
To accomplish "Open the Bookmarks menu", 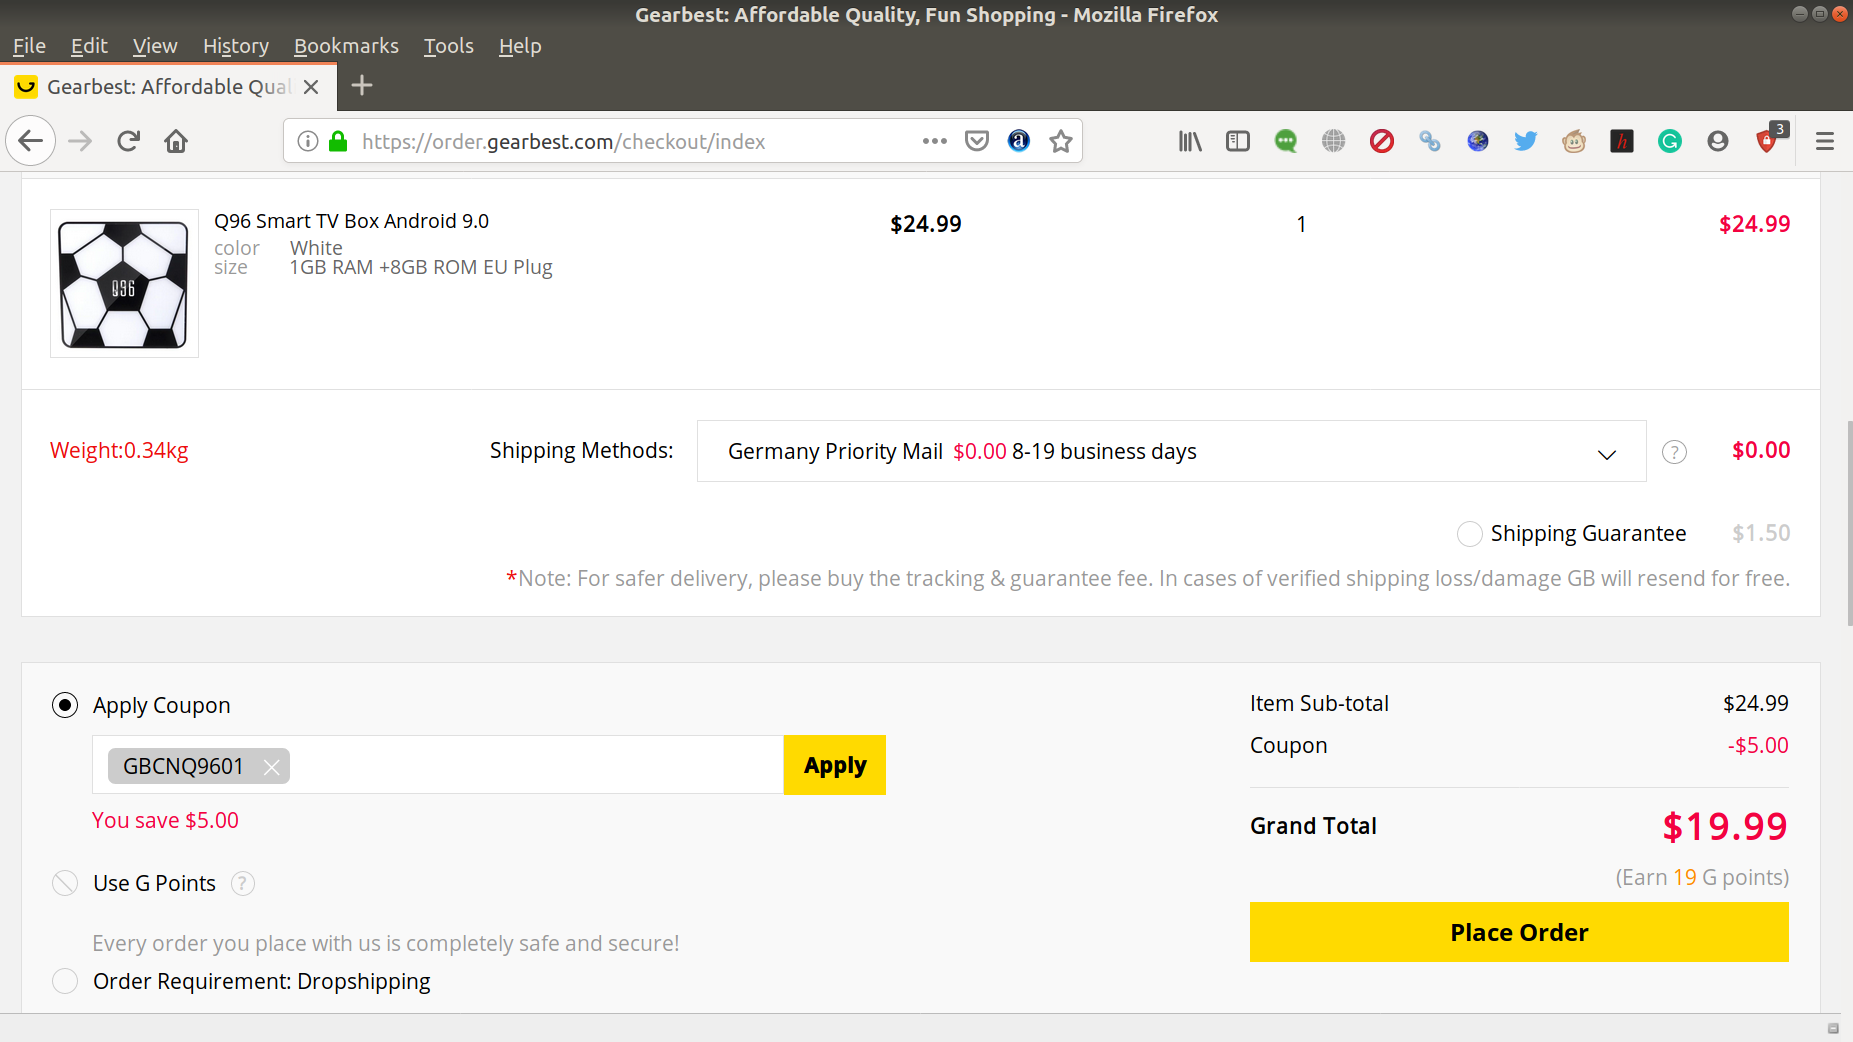I will point(346,46).
